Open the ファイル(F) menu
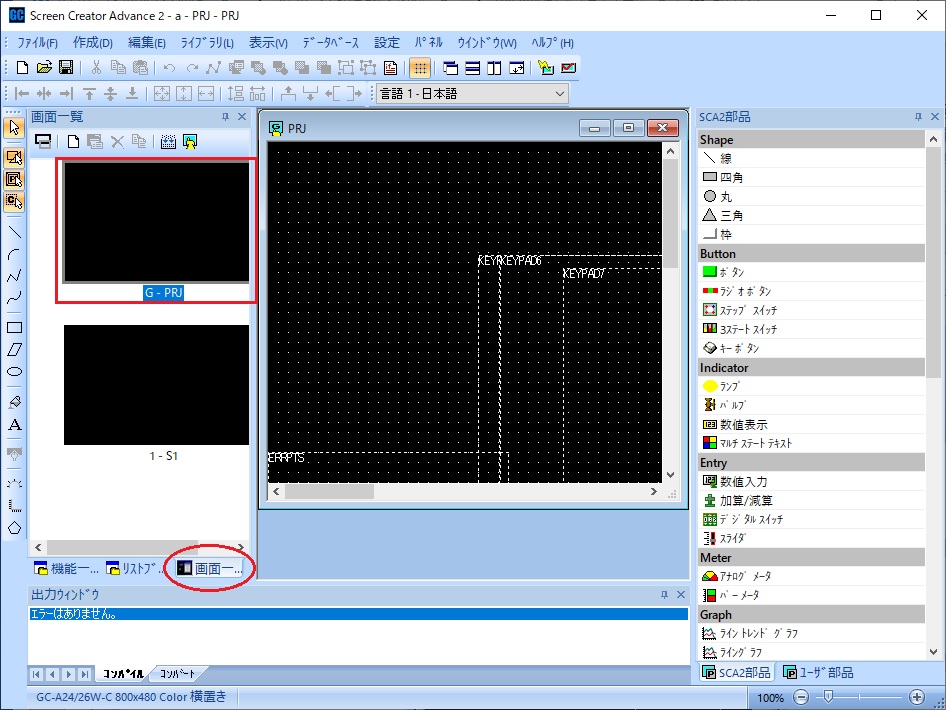 pyautogui.click(x=37, y=43)
